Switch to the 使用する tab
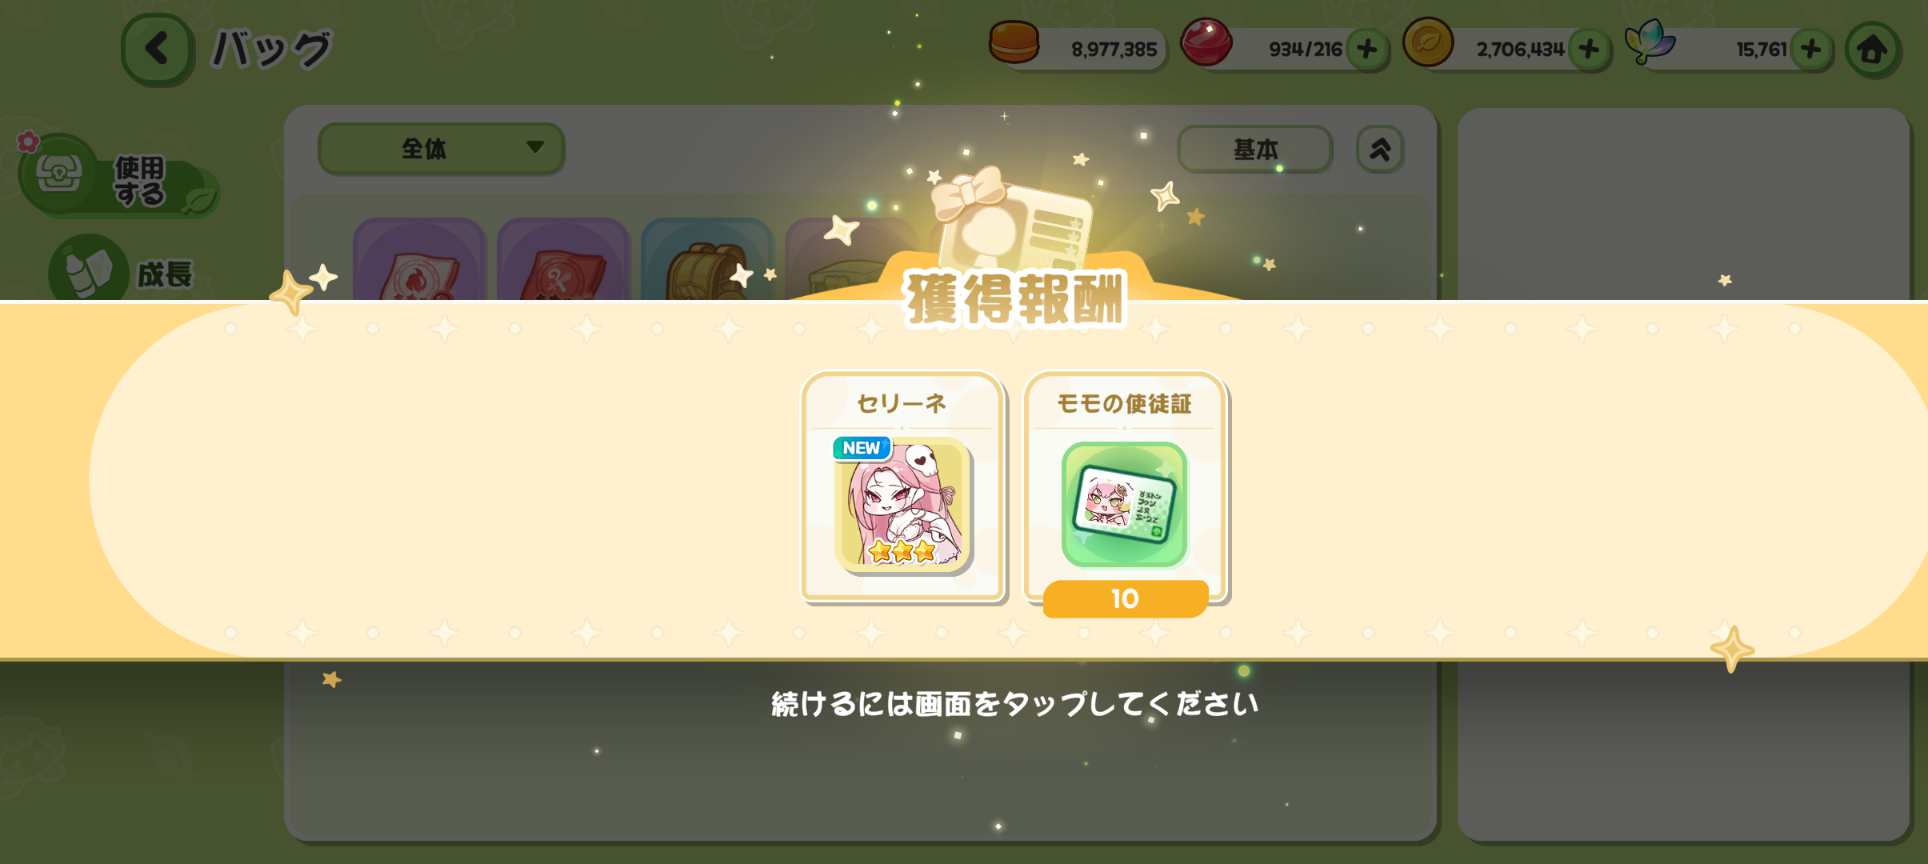This screenshot has width=1928, height=864. click(x=118, y=178)
